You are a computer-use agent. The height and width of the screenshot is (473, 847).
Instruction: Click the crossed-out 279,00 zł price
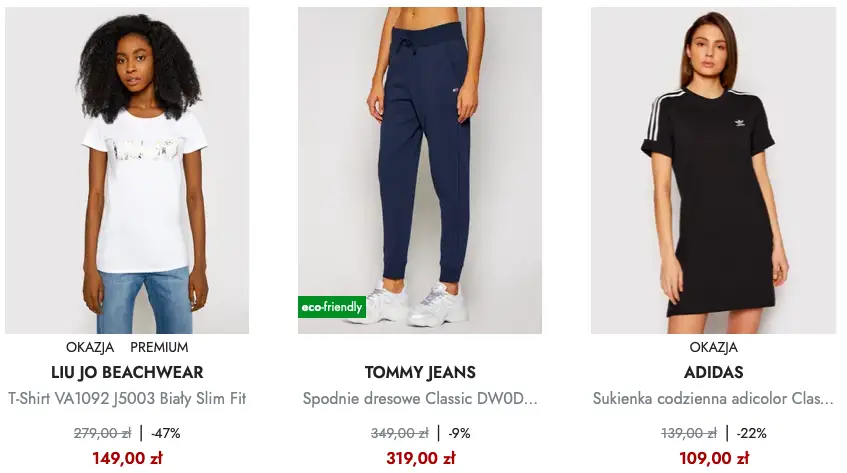[x=103, y=433]
